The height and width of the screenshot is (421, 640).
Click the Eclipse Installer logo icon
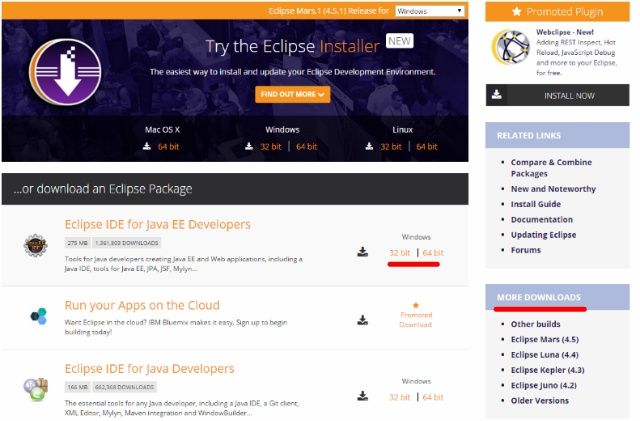(65, 72)
